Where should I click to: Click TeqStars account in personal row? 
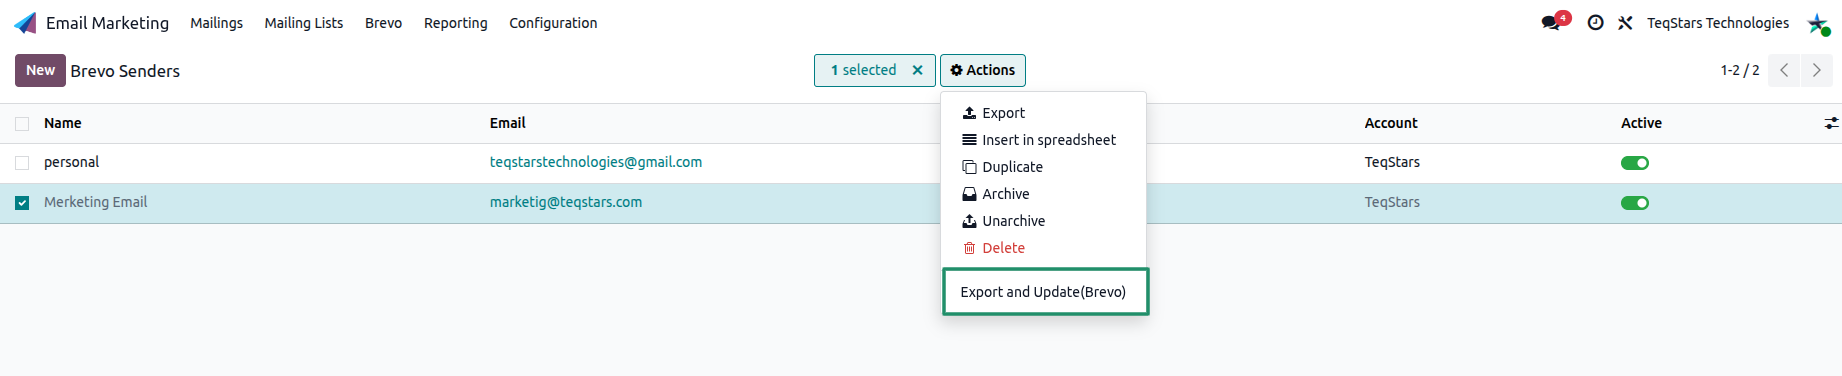[1392, 162]
